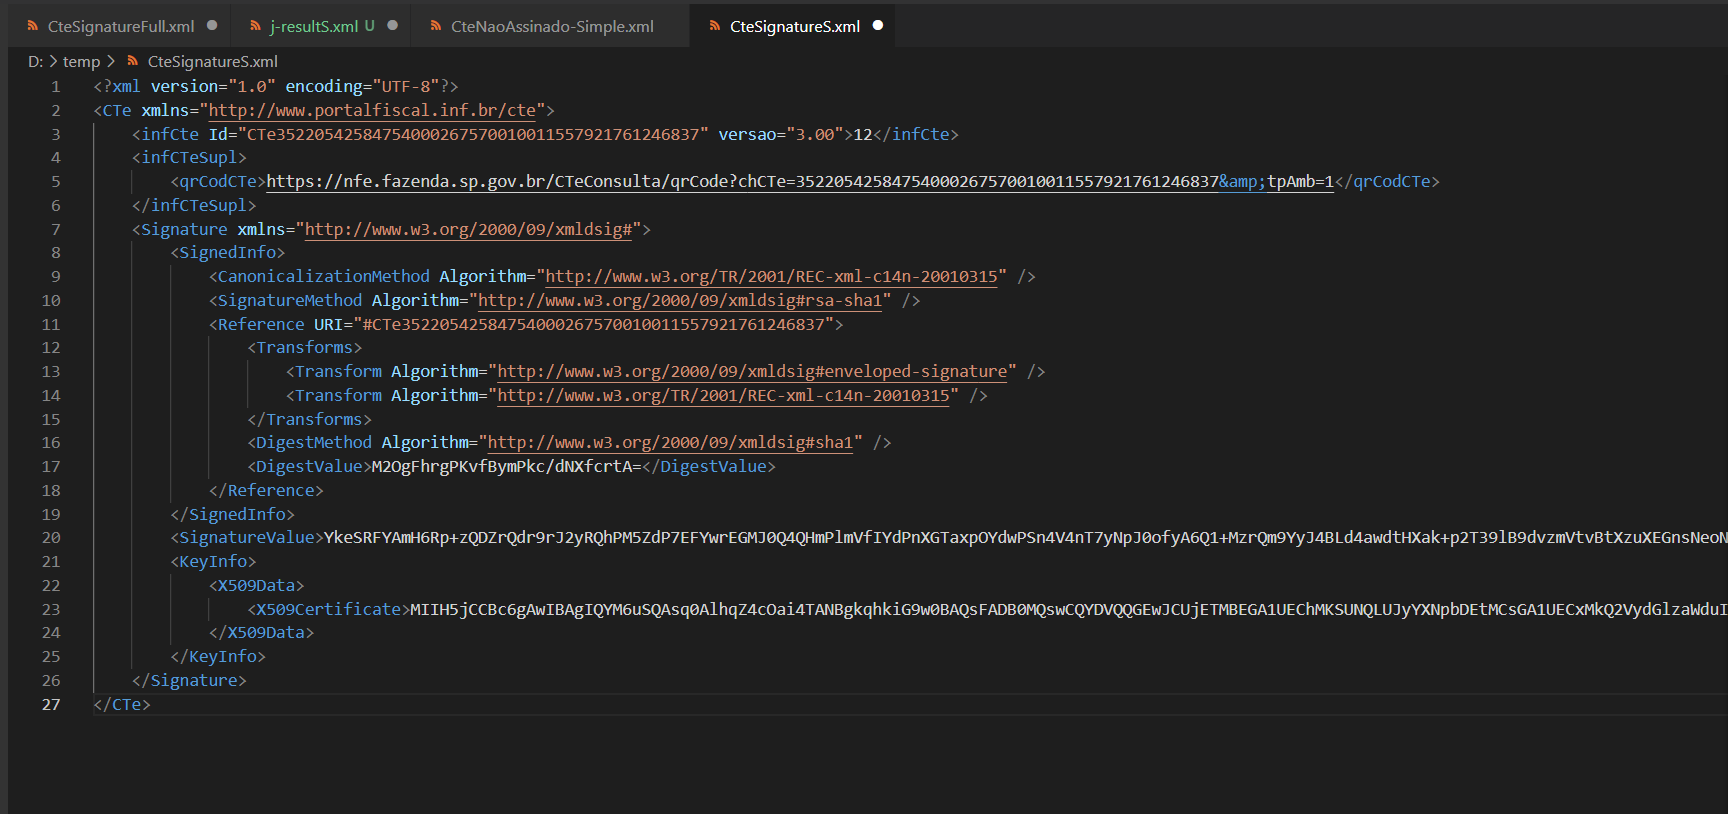
Task: Click the opening infCTeSupl tag
Action: click(x=189, y=158)
